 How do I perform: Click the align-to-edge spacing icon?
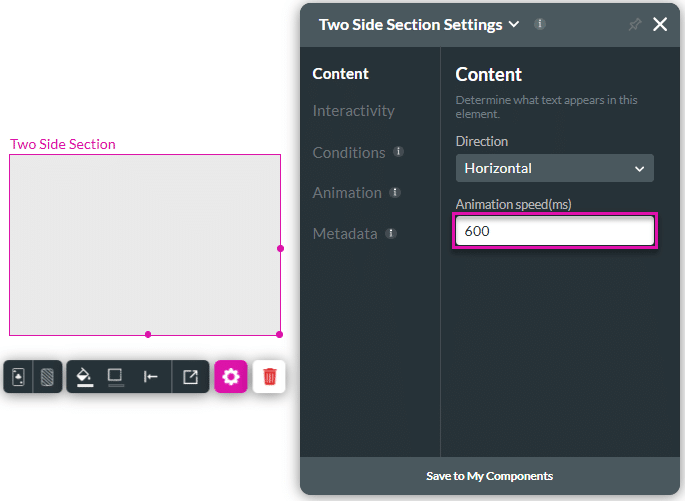[151, 377]
